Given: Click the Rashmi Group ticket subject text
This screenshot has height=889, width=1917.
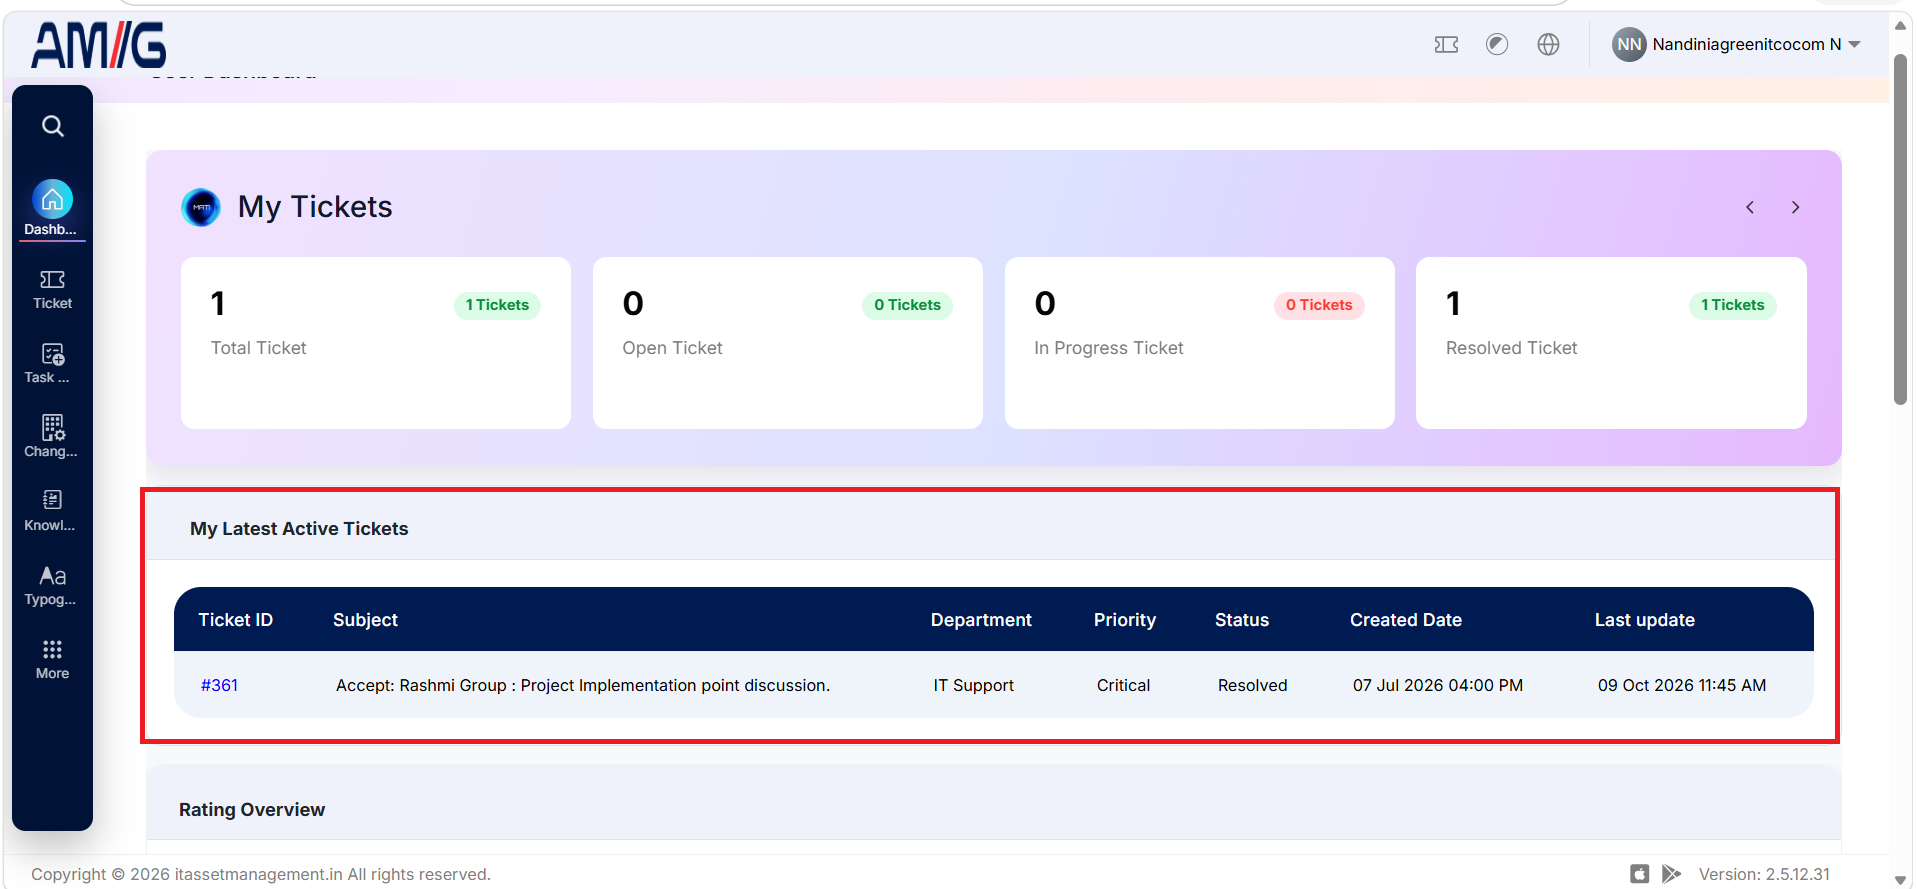Looking at the screenshot, I should (583, 685).
